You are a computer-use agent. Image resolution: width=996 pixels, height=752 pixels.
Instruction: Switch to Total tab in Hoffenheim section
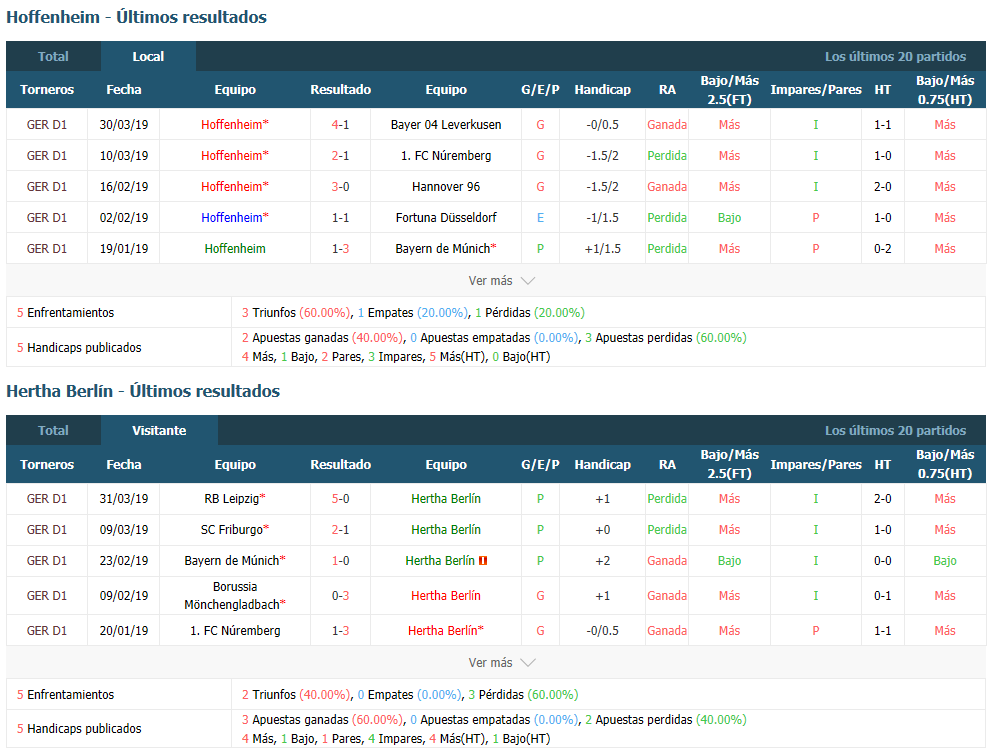coord(53,57)
